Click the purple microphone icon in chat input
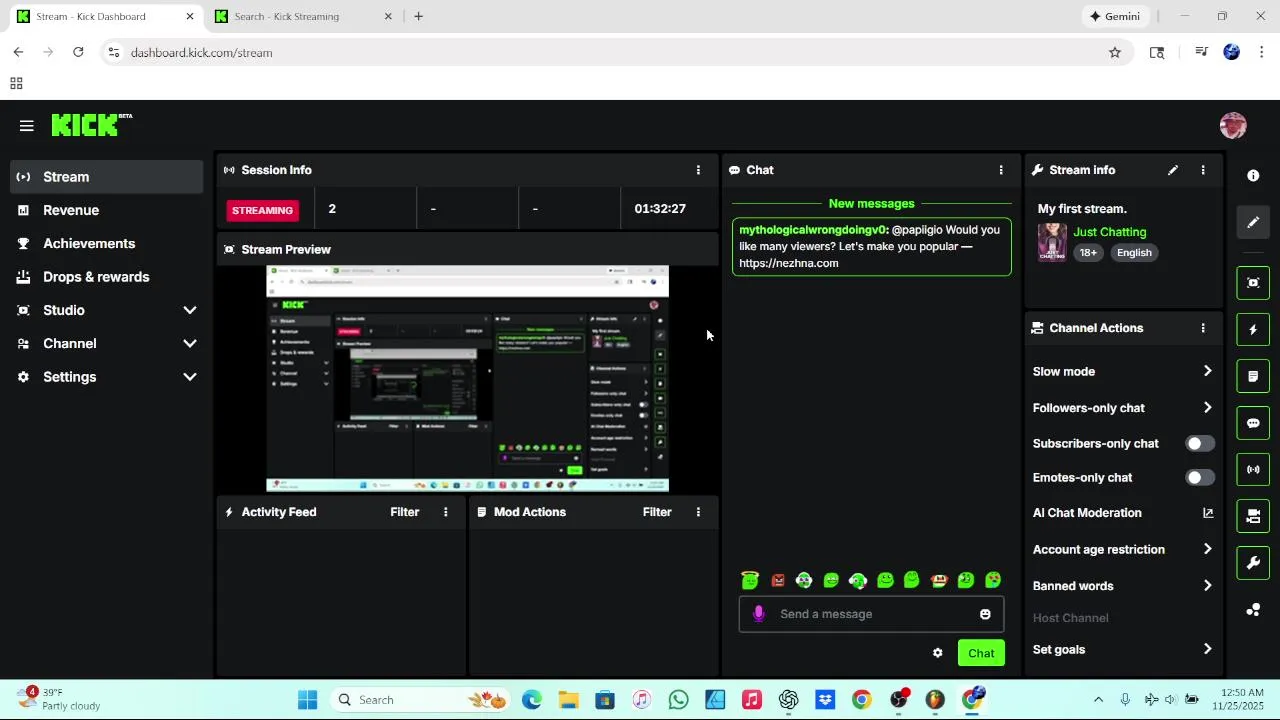The height and width of the screenshot is (720, 1280). click(759, 614)
